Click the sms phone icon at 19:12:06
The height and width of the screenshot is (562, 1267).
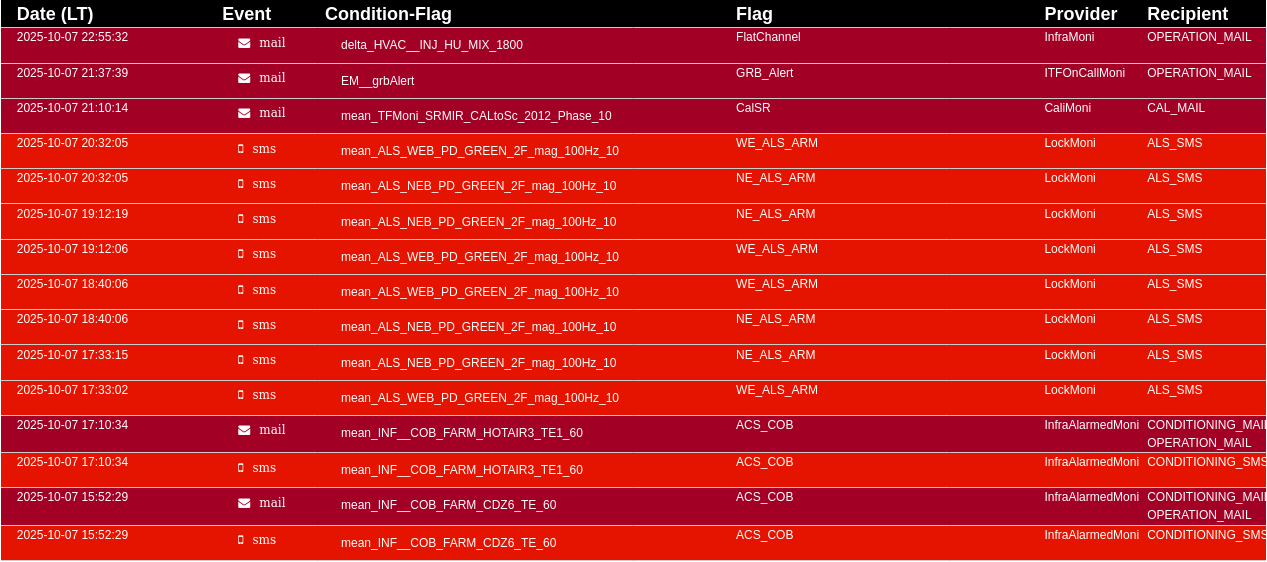[241, 254]
